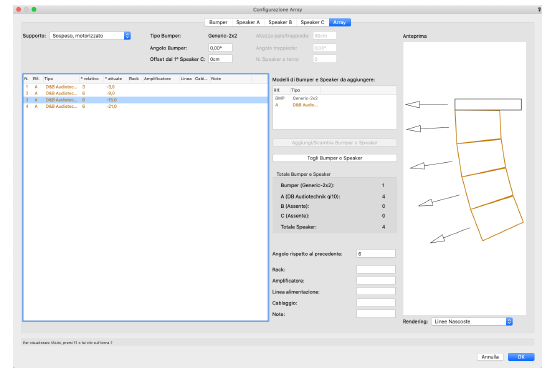Click the Amplificatore column header
The width and height of the screenshot is (552, 377).
coord(161,78)
